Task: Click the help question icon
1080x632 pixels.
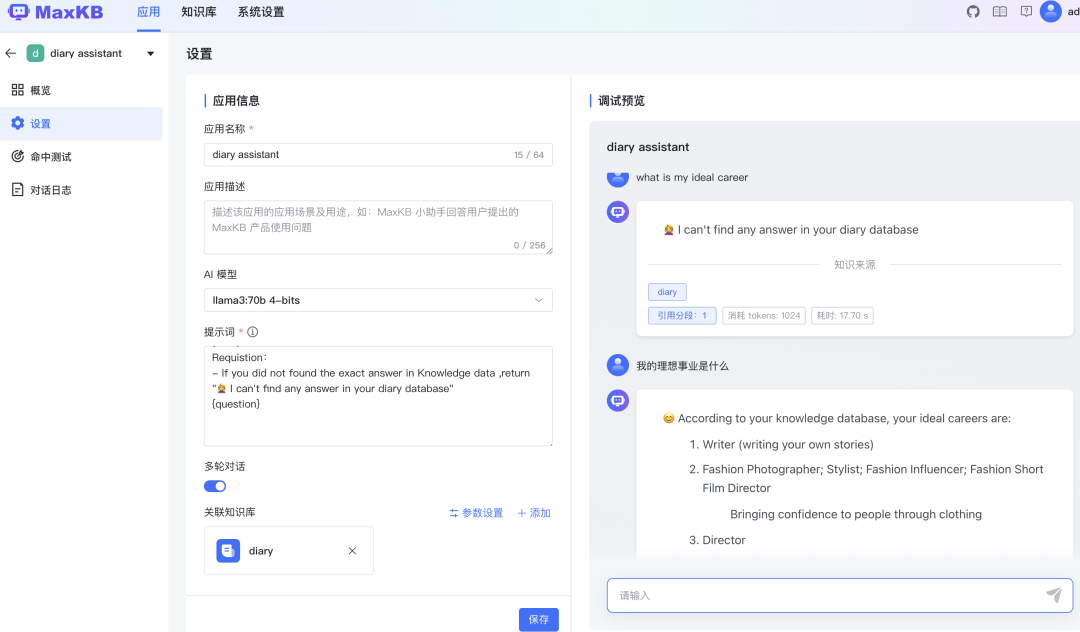Action: [1026, 12]
